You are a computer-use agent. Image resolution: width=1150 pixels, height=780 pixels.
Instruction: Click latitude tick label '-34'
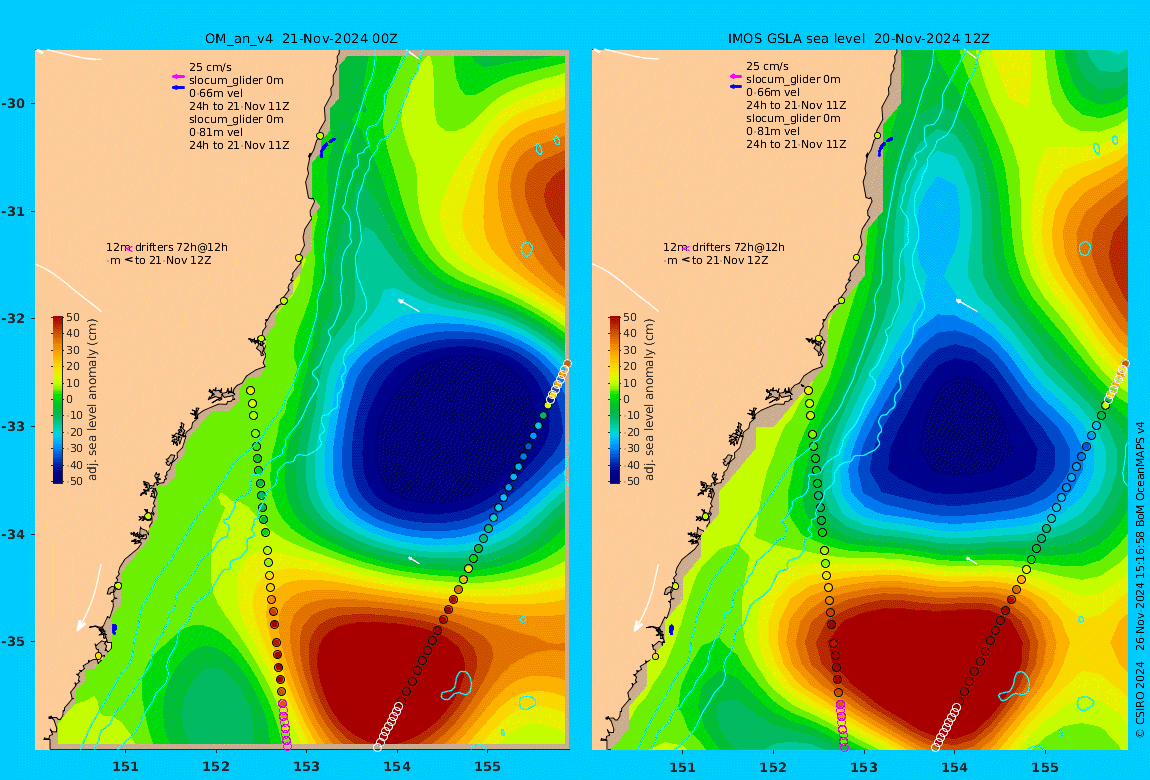tap(12, 534)
